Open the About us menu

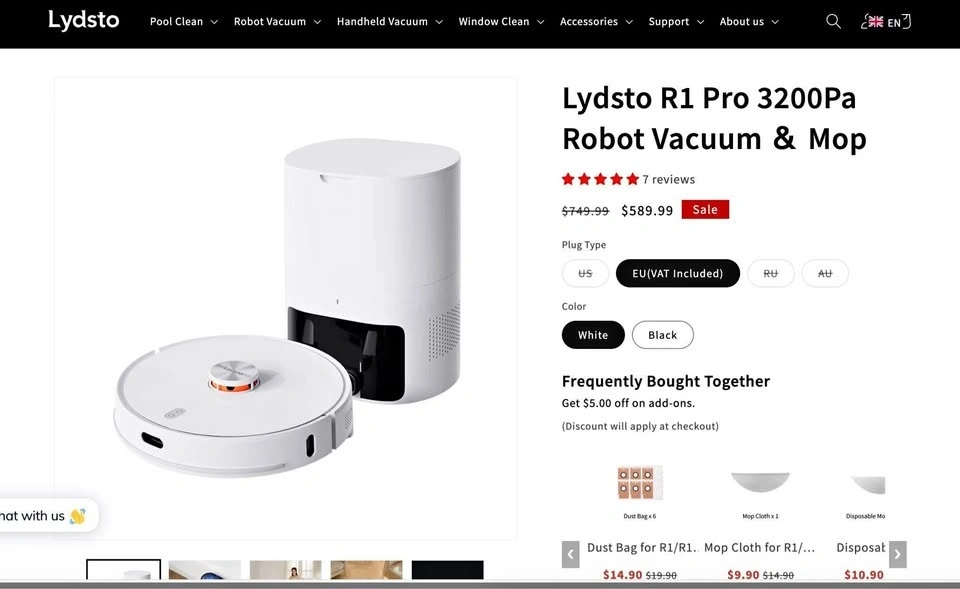pos(749,21)
